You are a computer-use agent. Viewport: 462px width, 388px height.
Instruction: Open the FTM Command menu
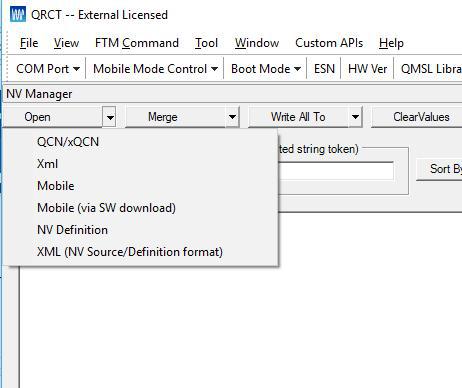point(137,43)
